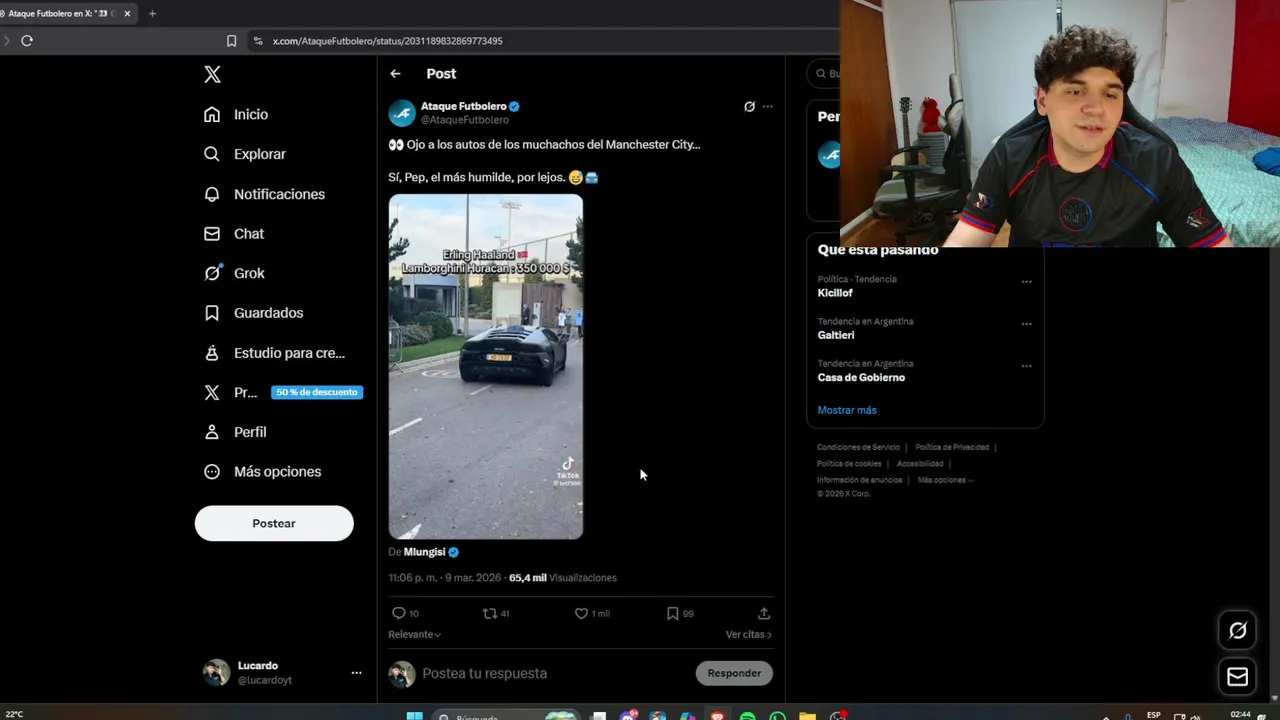Click the X logo in sidebar
Viewport: 1280px width, 720px height.
(x=212, y=74)
